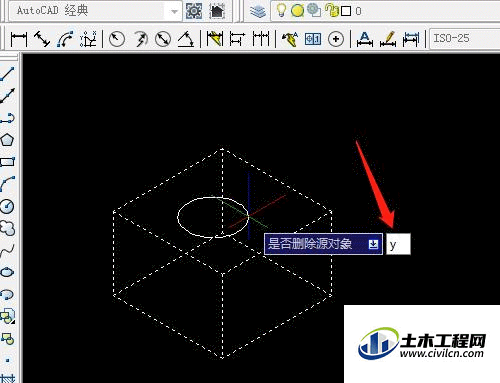The height and width of the screenshot is (383, 500).
Task: Select the Circle tool
Action: pos(7,207)
